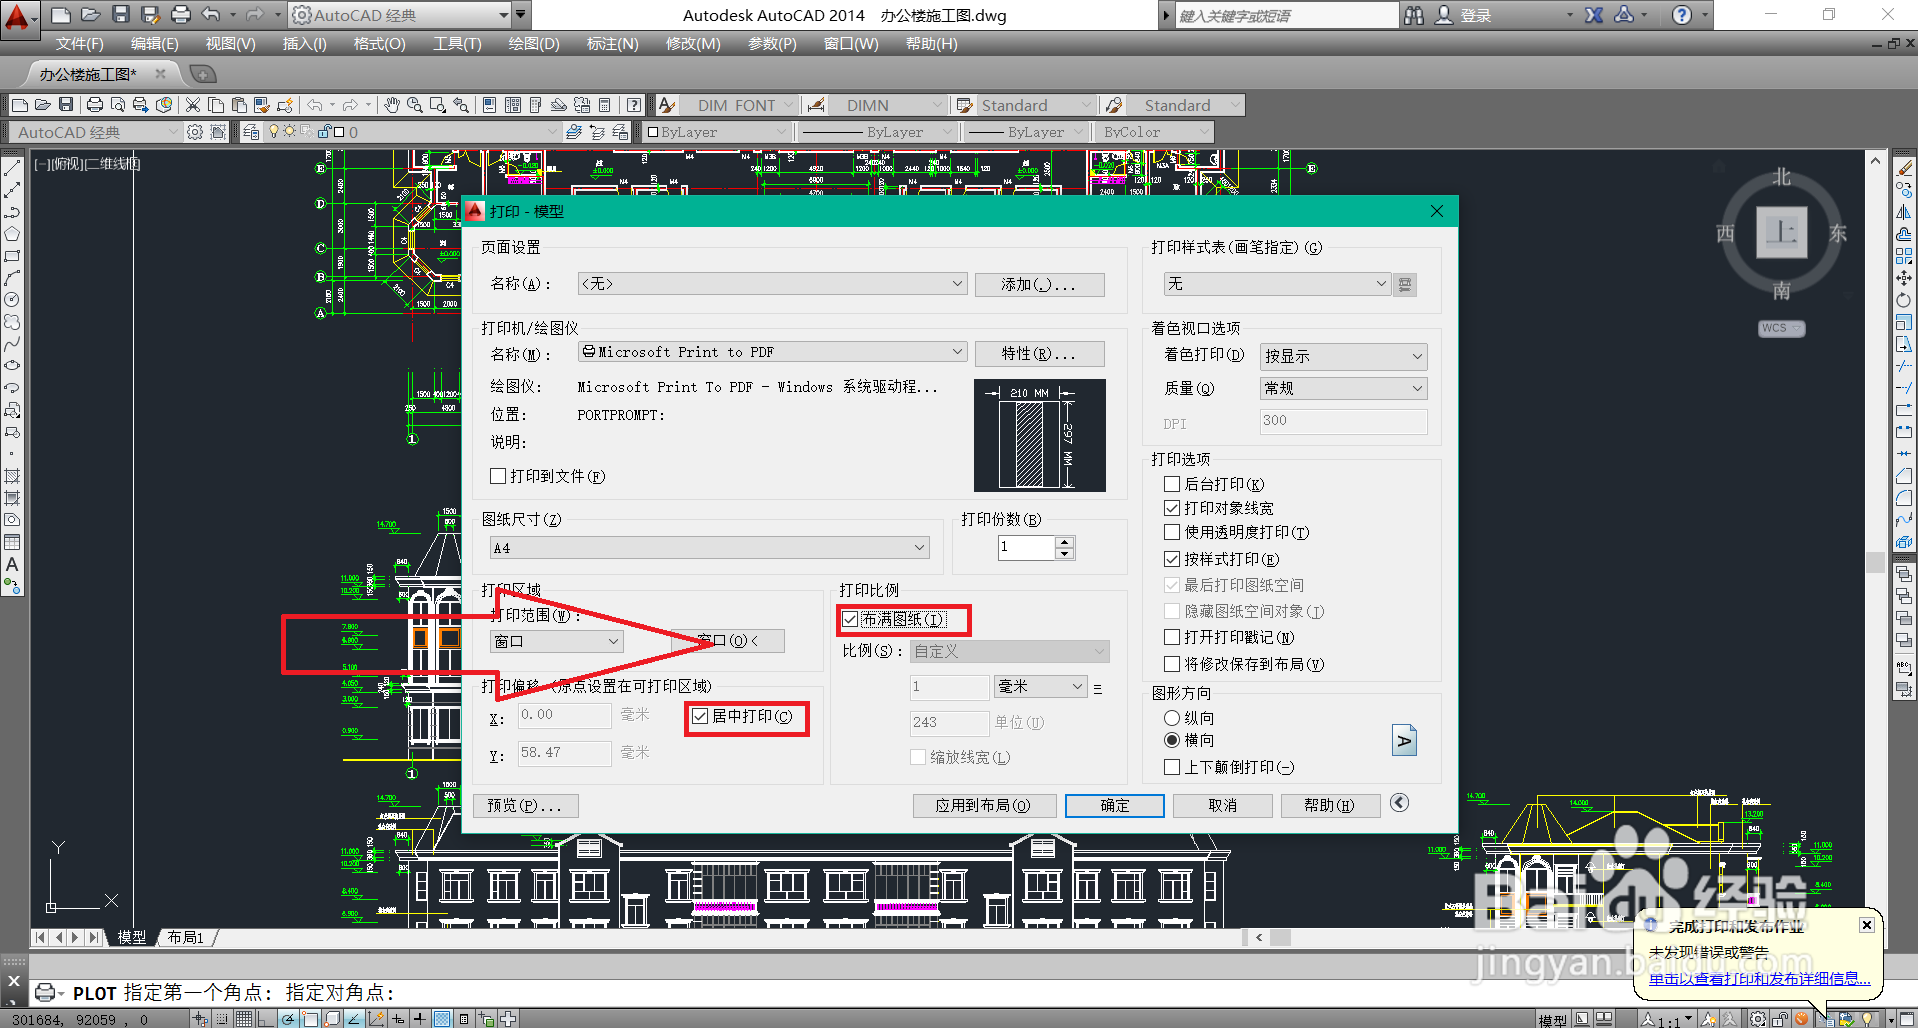Uncheck the 布满图纸 option
This screenshot has height=1028, width=1918.
[849, 618]
